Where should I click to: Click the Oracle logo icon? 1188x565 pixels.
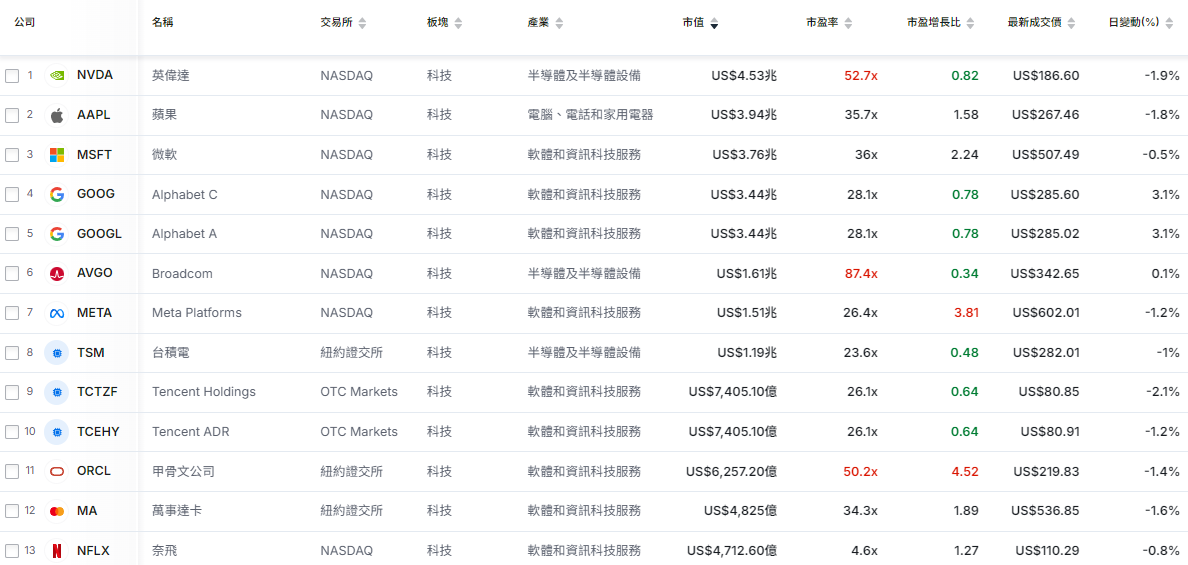tap(57, 471)
